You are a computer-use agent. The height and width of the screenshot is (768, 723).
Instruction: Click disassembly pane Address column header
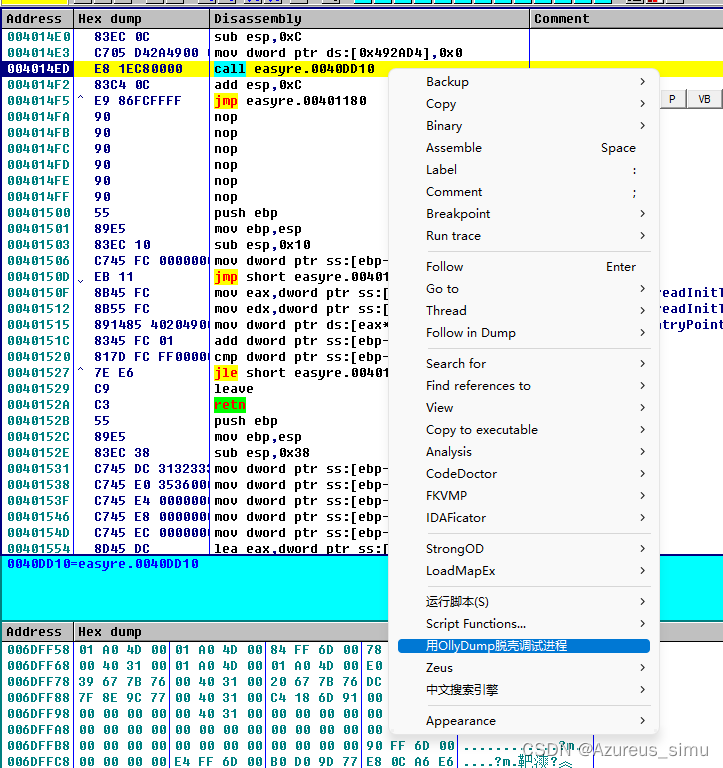tap(37, 19)
